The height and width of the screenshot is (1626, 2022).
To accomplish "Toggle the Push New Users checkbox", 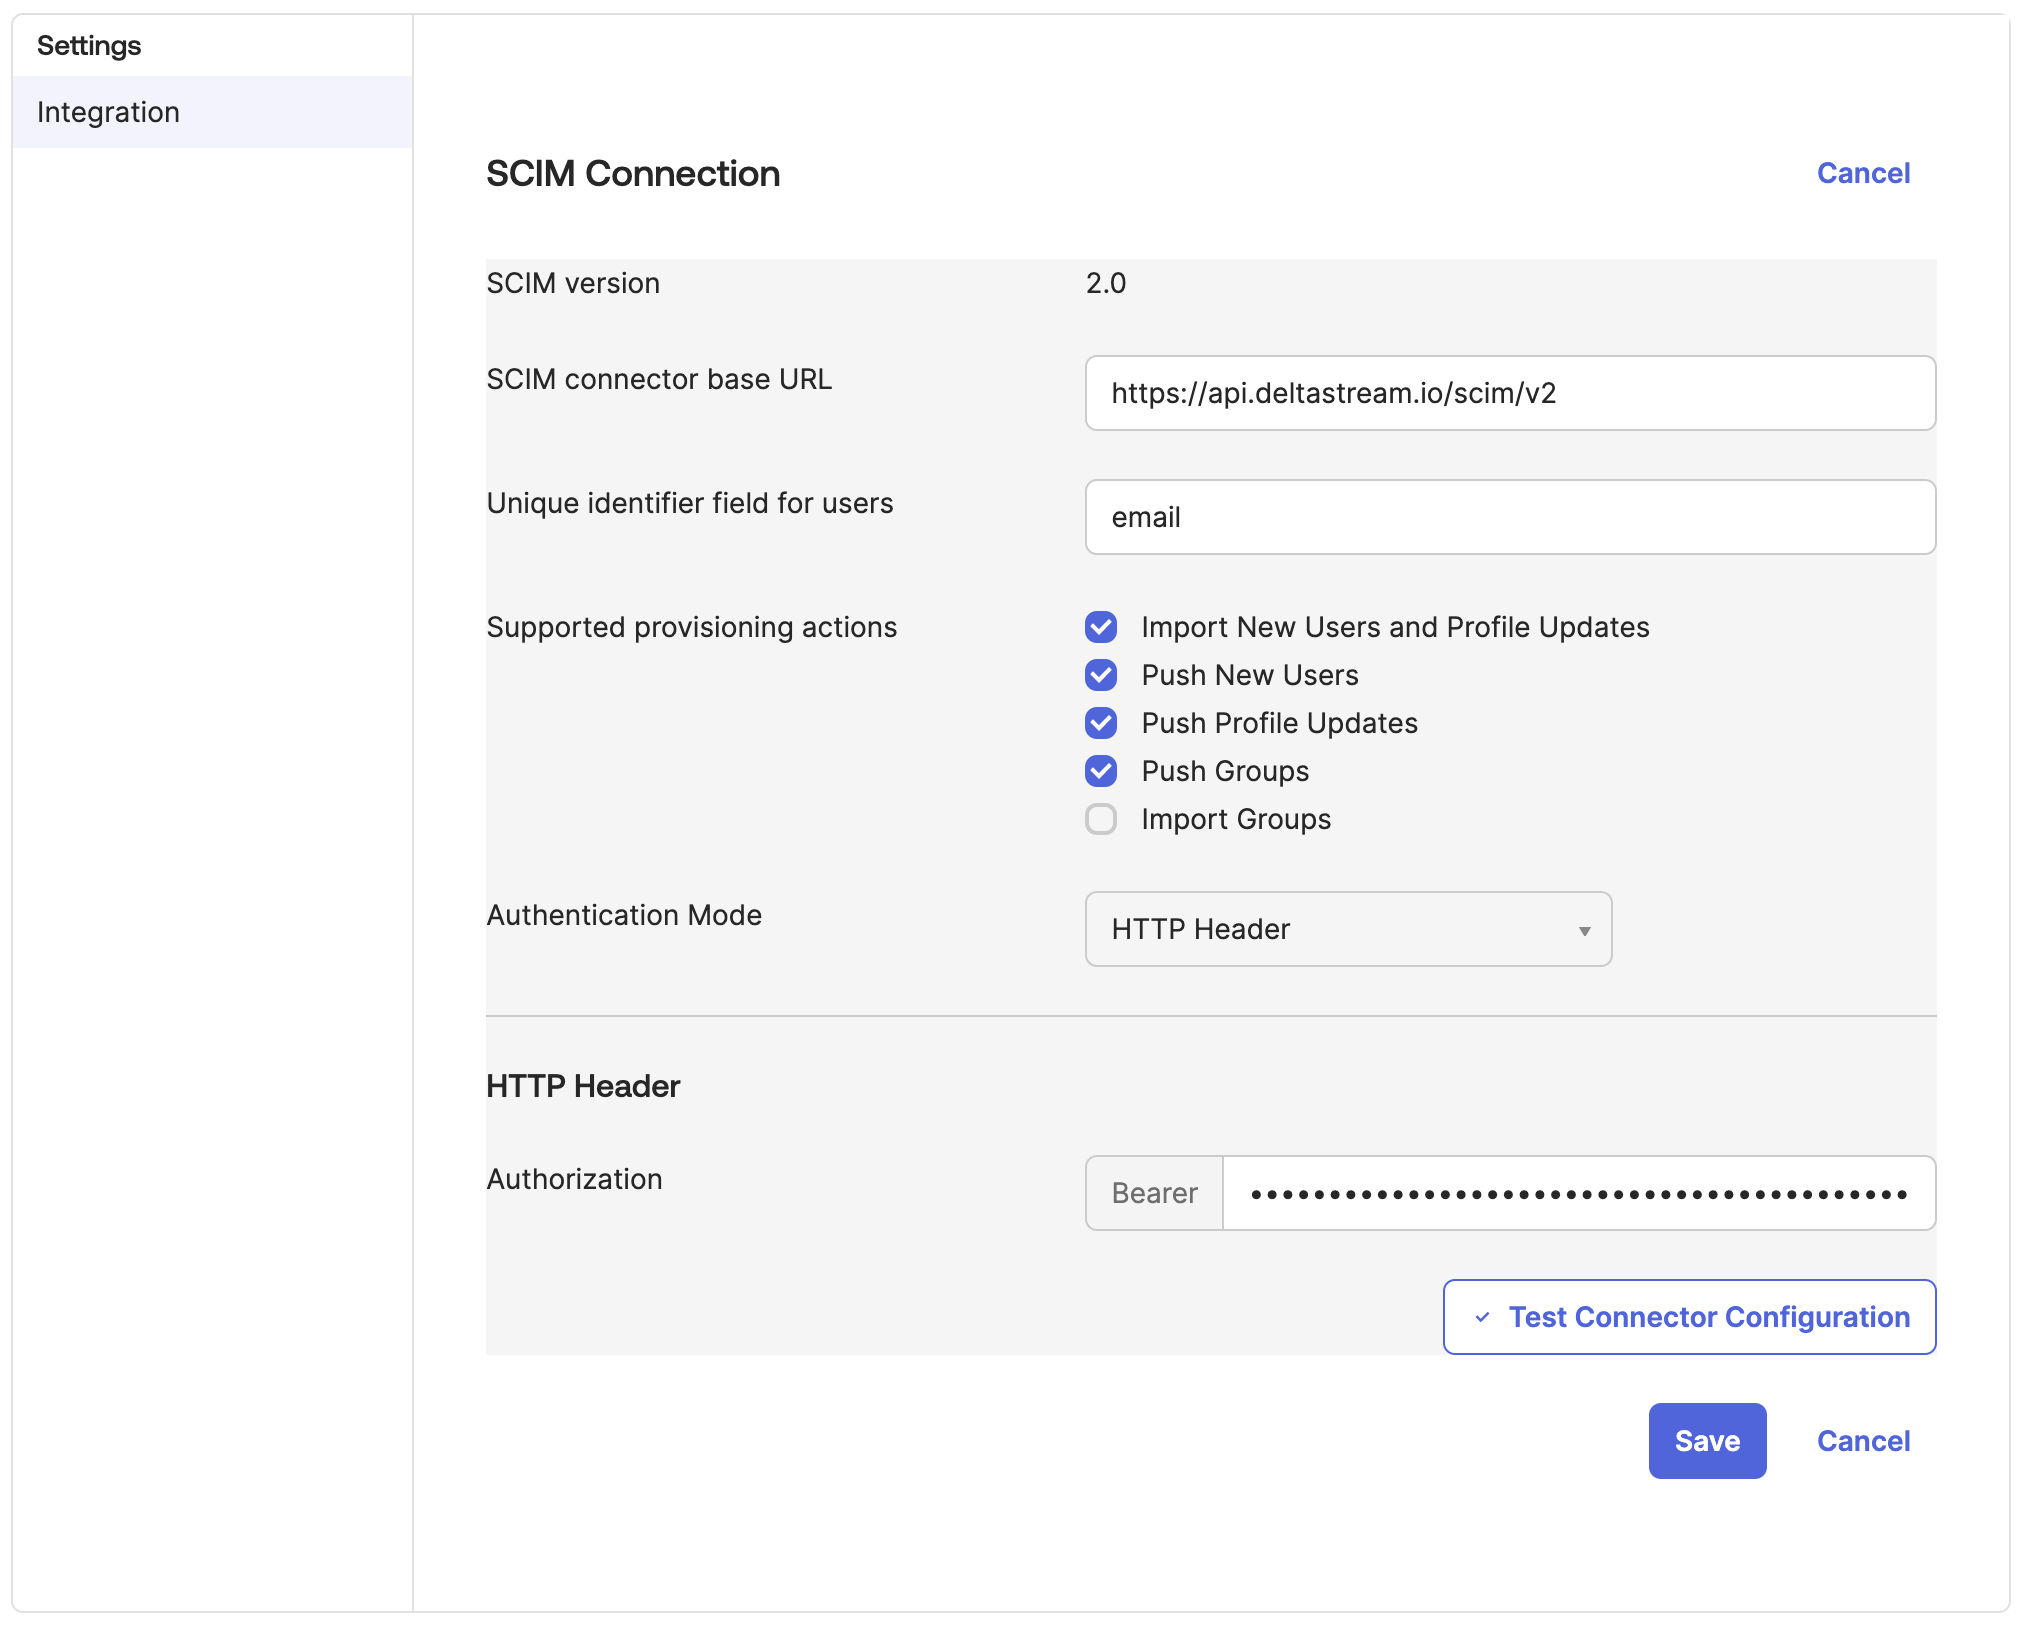I will [1101, 675].
